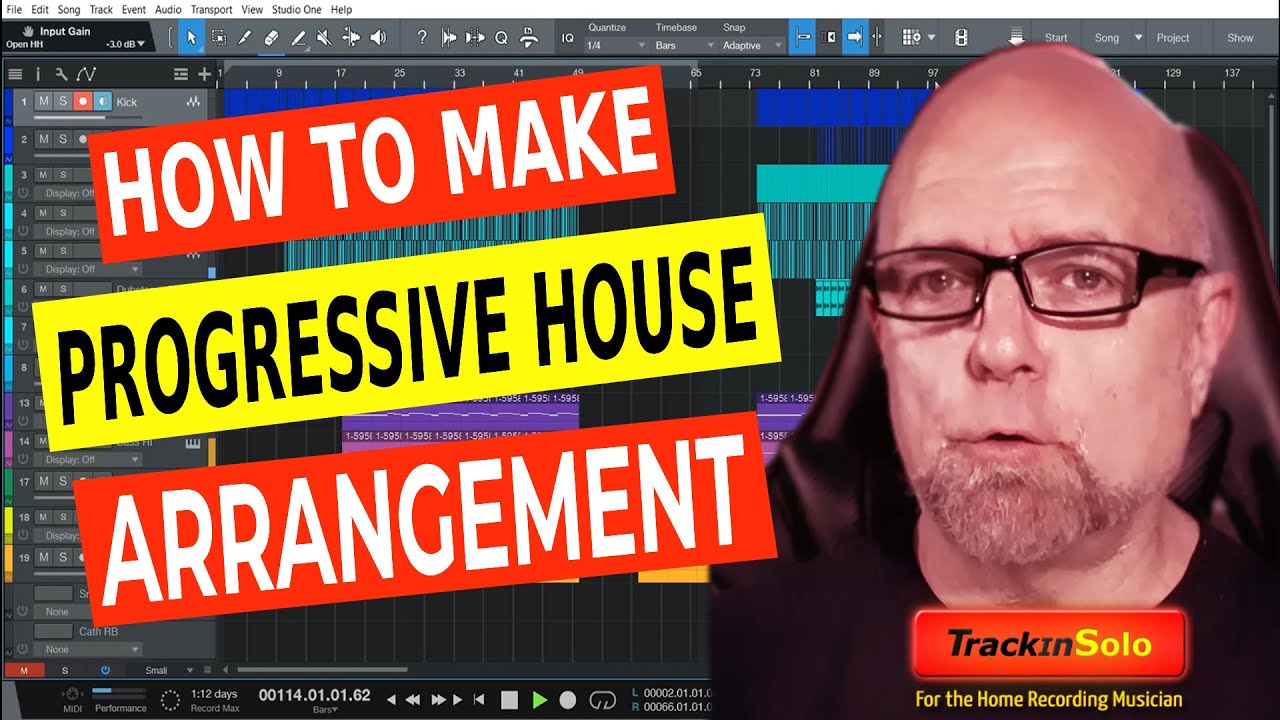Toggle monitor on Kick track
This screenshot has width=1280, height=720.
[102, 101]
